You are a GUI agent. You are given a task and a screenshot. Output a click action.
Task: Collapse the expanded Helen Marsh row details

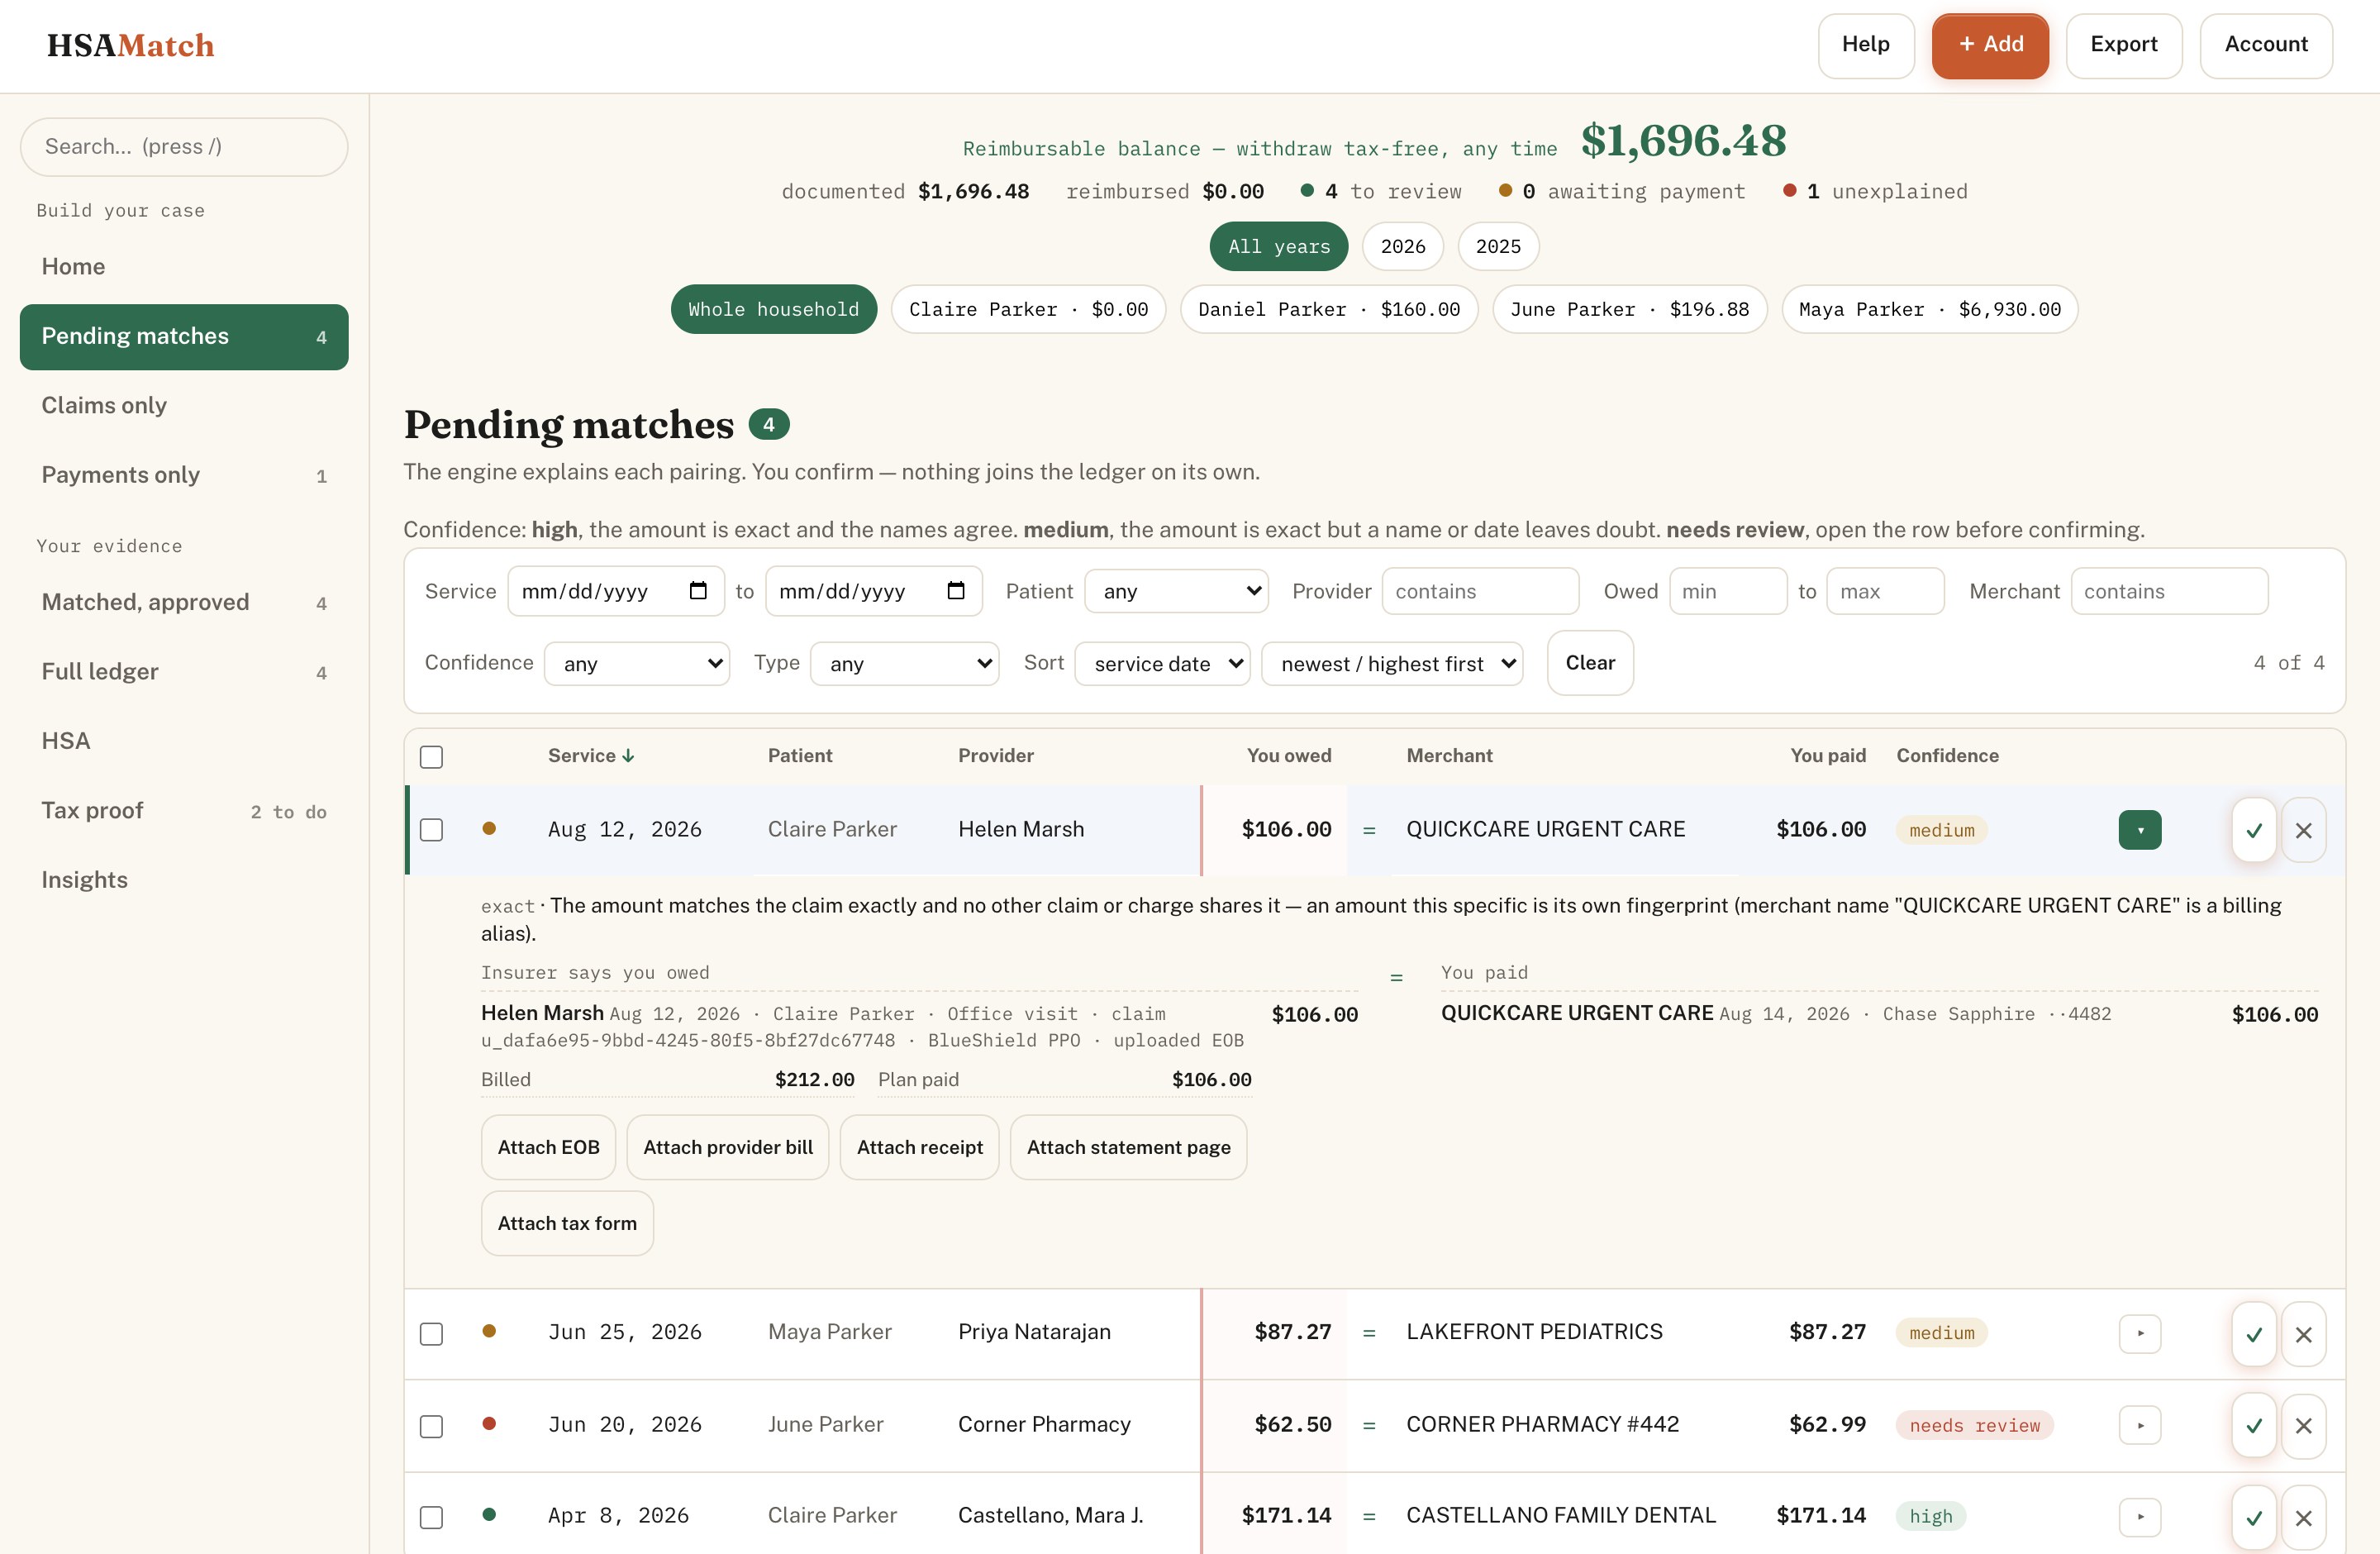pyautogui.click(x=2140, y=830)
